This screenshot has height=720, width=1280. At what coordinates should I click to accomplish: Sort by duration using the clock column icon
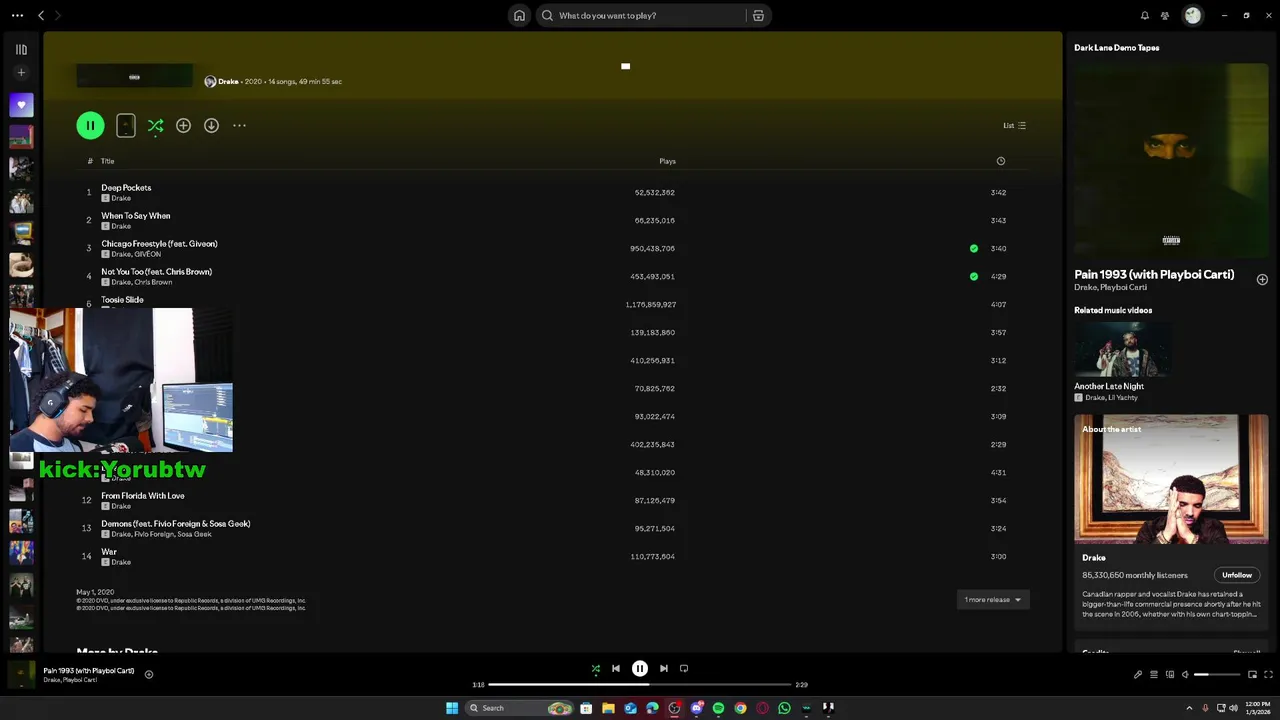click(x=1000, y=161)
